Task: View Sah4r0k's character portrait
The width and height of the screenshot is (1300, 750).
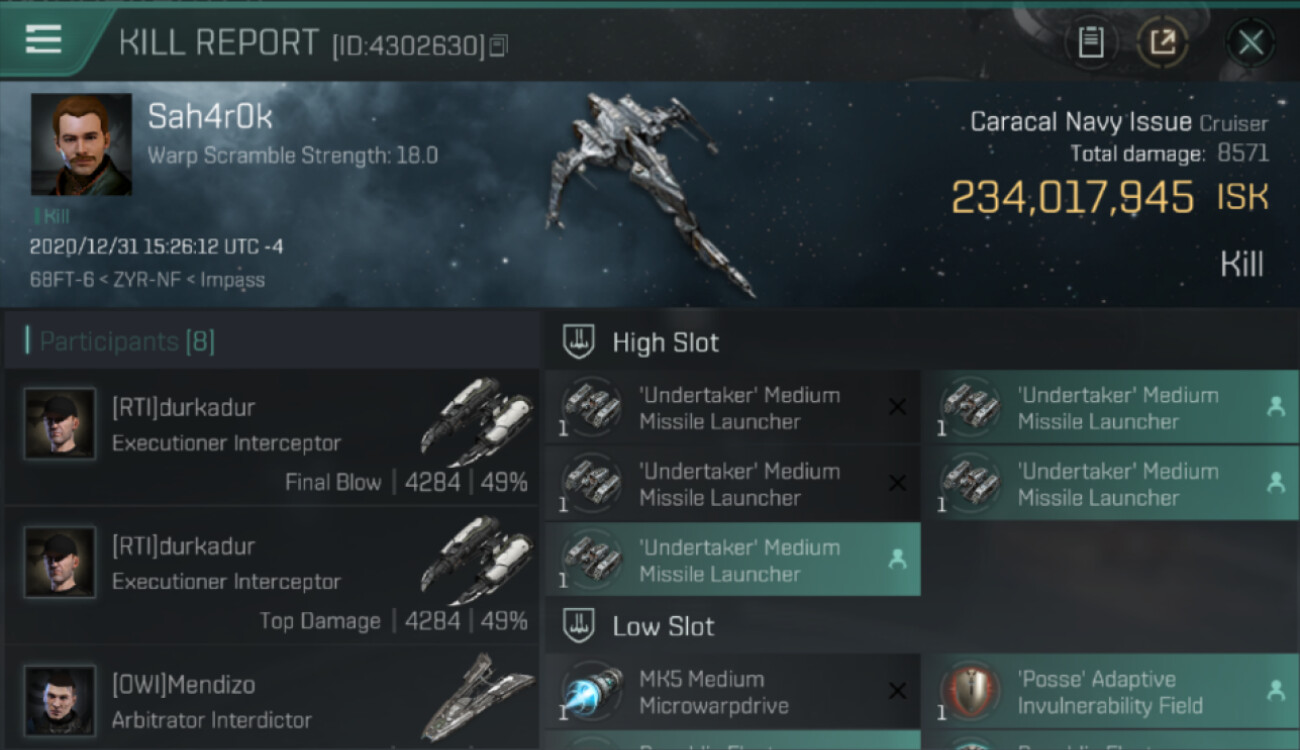Action: pyautogui.click(x=81, y=145)
